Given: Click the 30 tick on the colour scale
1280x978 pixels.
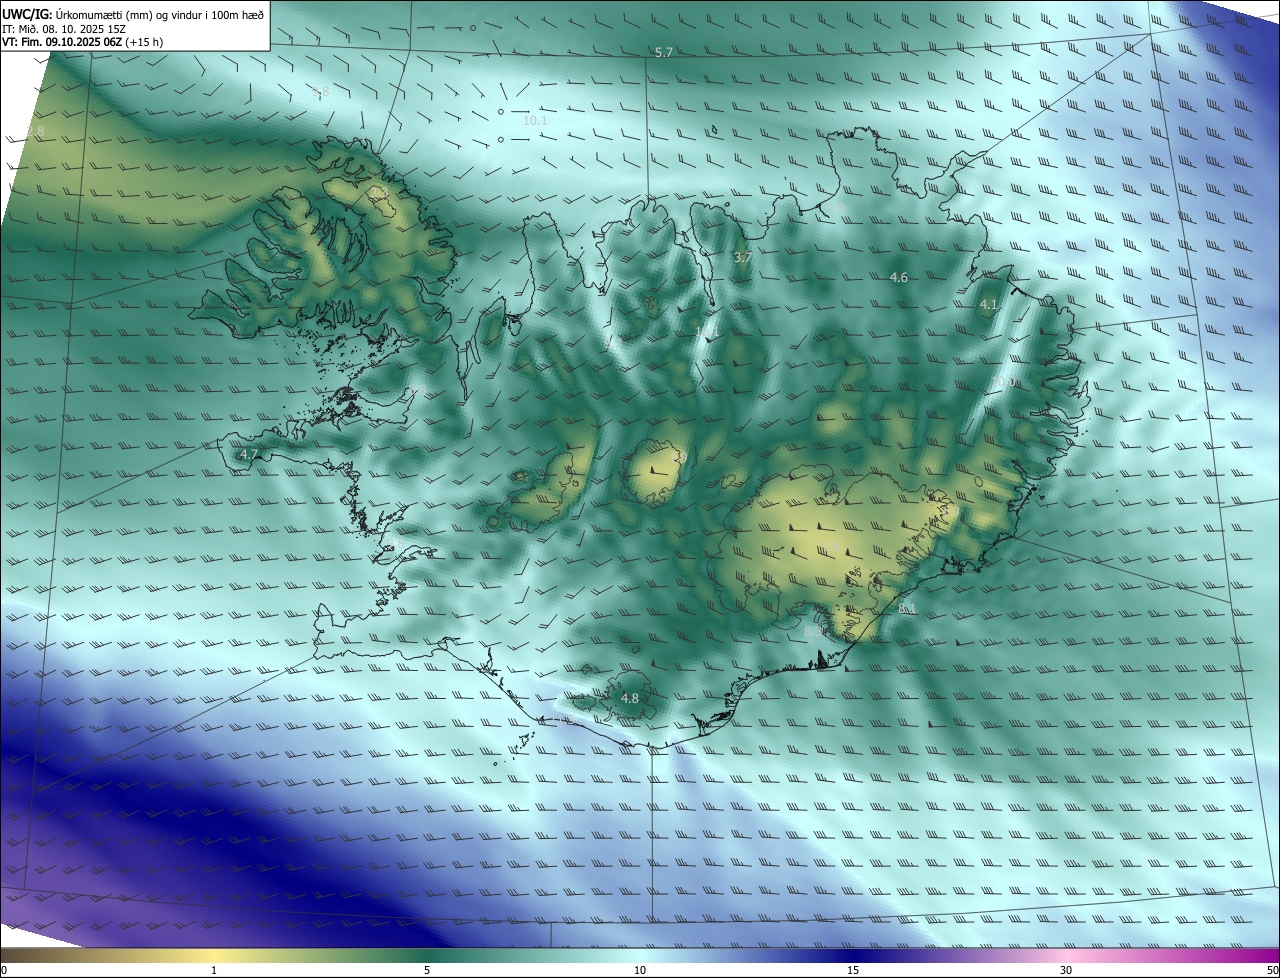Looking at the screenshot, I should pyautogui.click(x=1066, y=970).
